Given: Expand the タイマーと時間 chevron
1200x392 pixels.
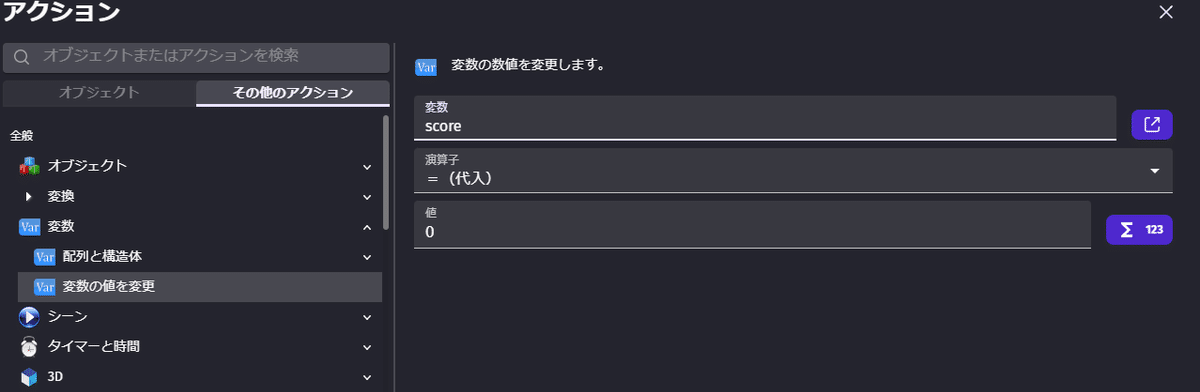Looking at the screenshot, I should pos(367,347).
